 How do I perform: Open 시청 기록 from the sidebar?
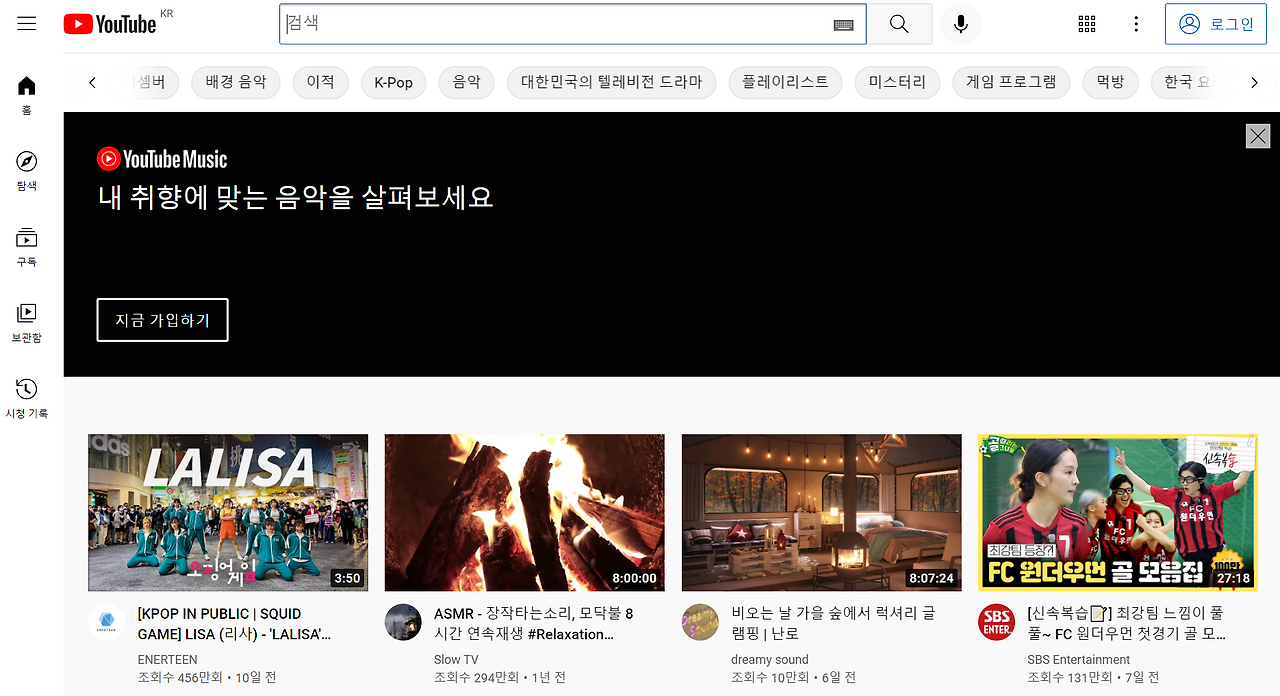coord(26,389)
